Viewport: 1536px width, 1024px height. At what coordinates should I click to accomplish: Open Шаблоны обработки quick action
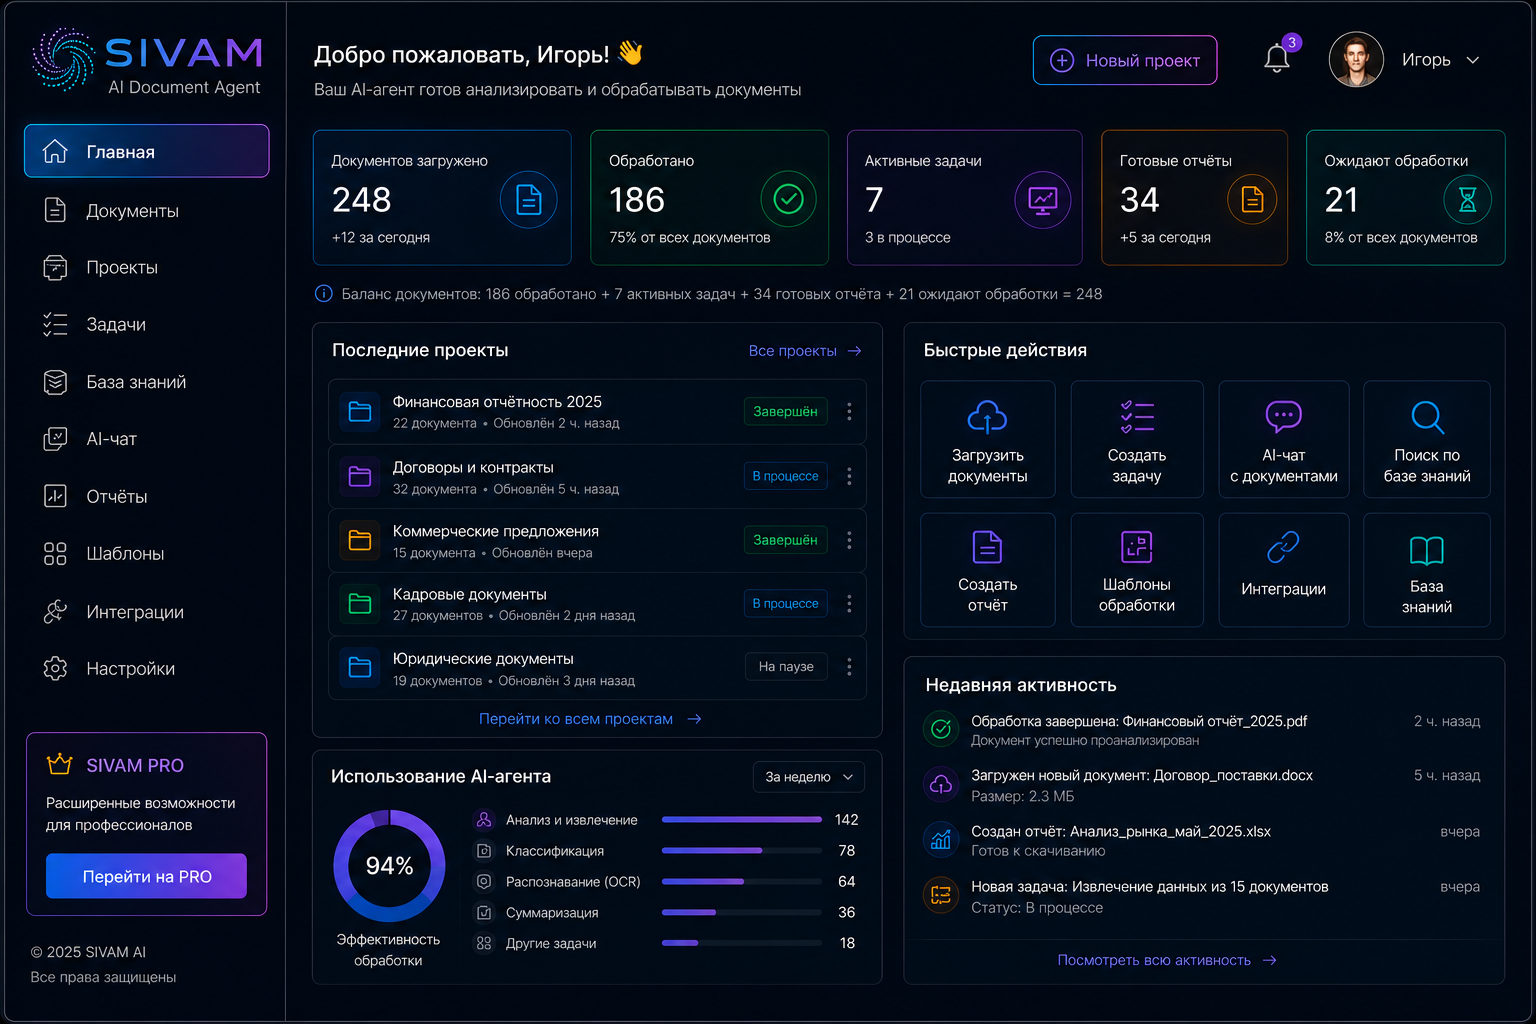click(x=1137, y=570)
